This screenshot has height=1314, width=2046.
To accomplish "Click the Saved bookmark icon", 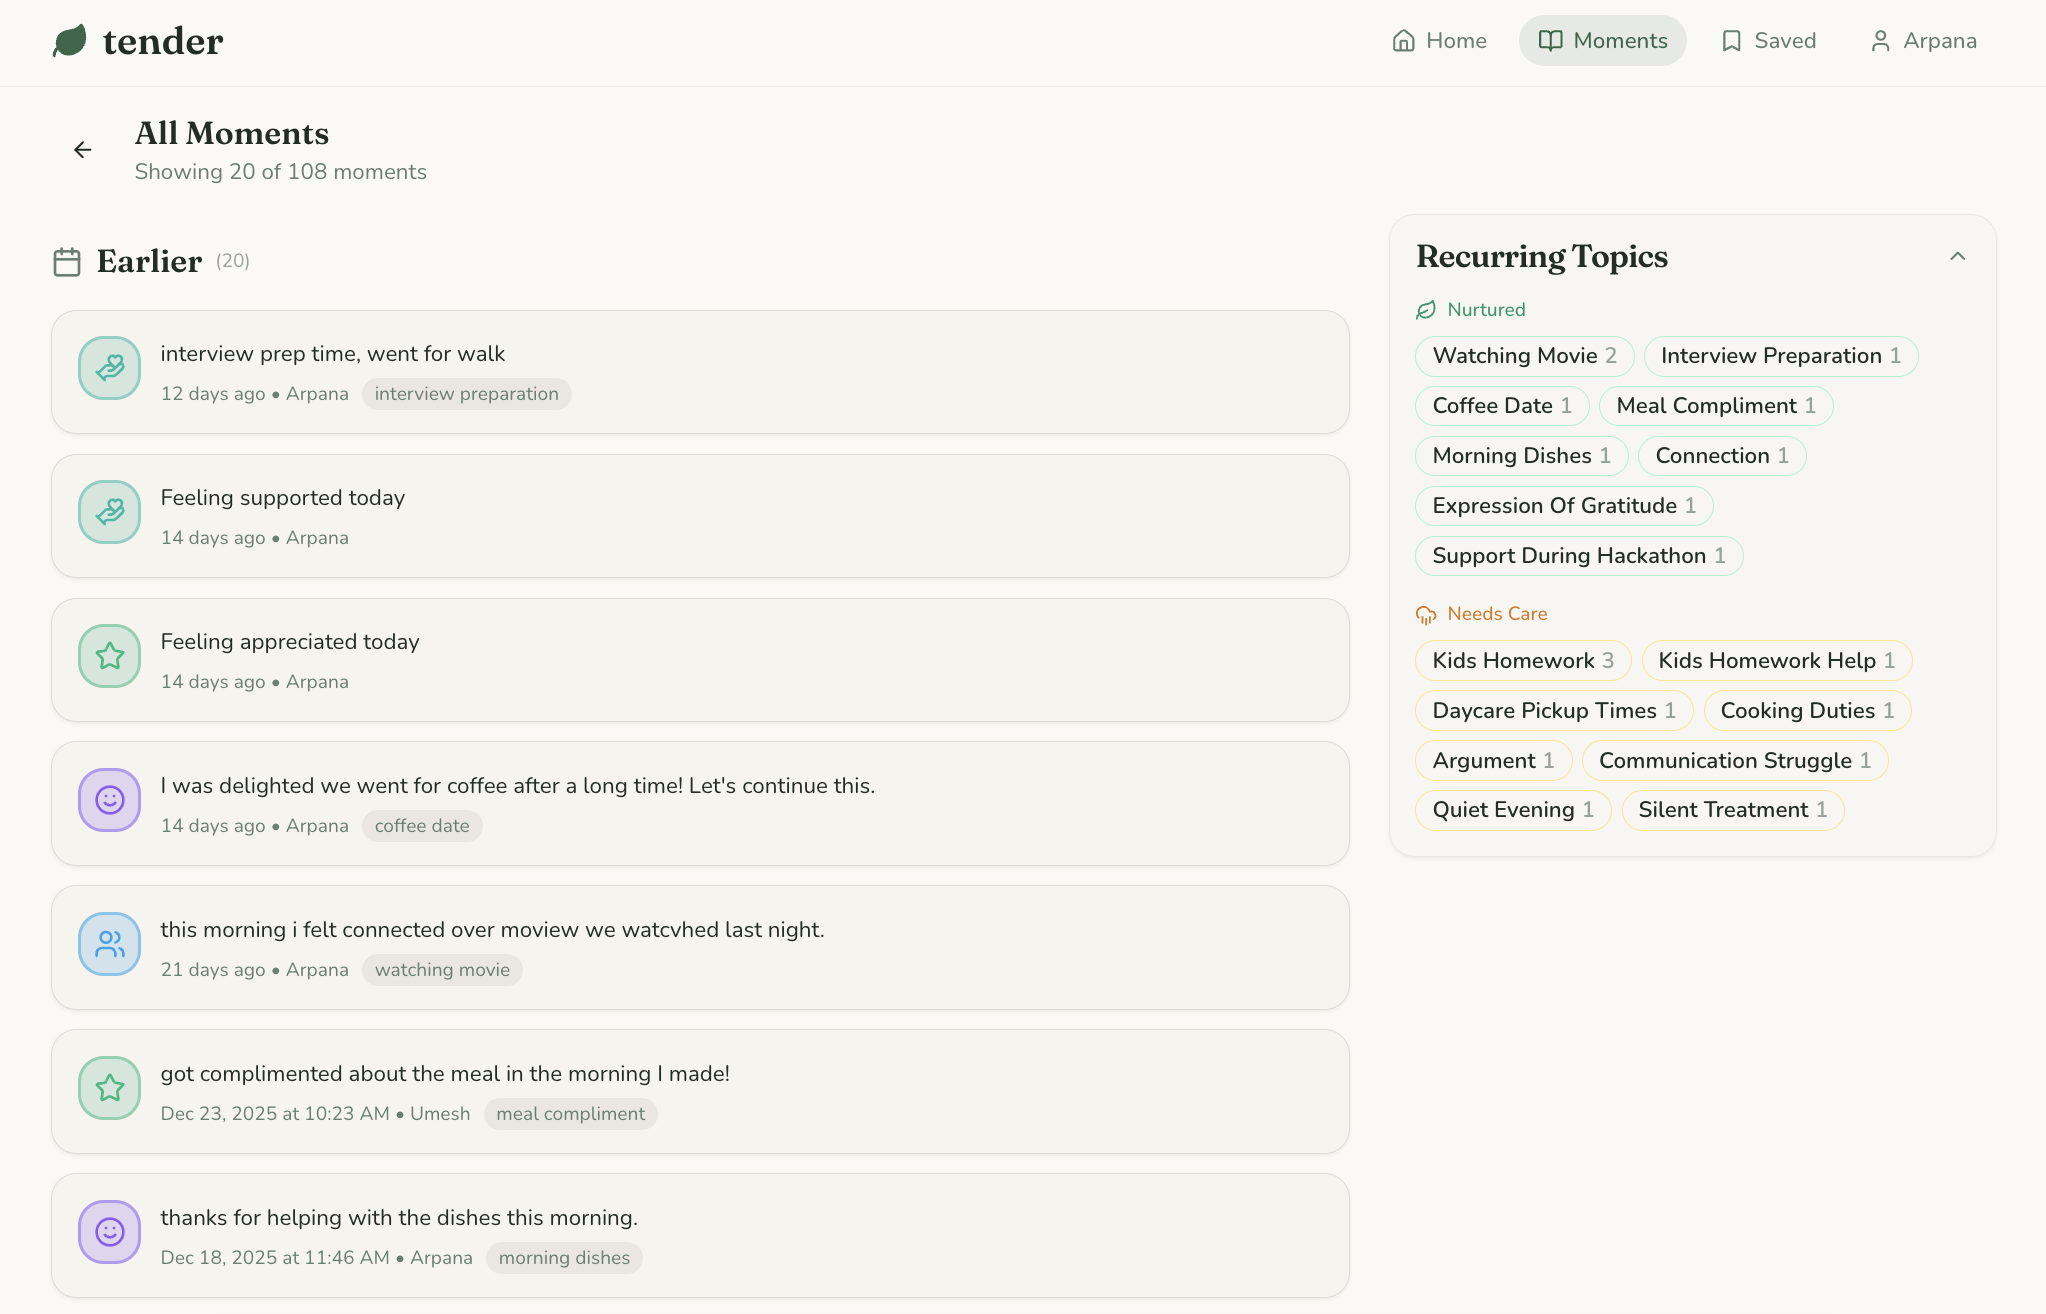I will tap(1731, 40).
